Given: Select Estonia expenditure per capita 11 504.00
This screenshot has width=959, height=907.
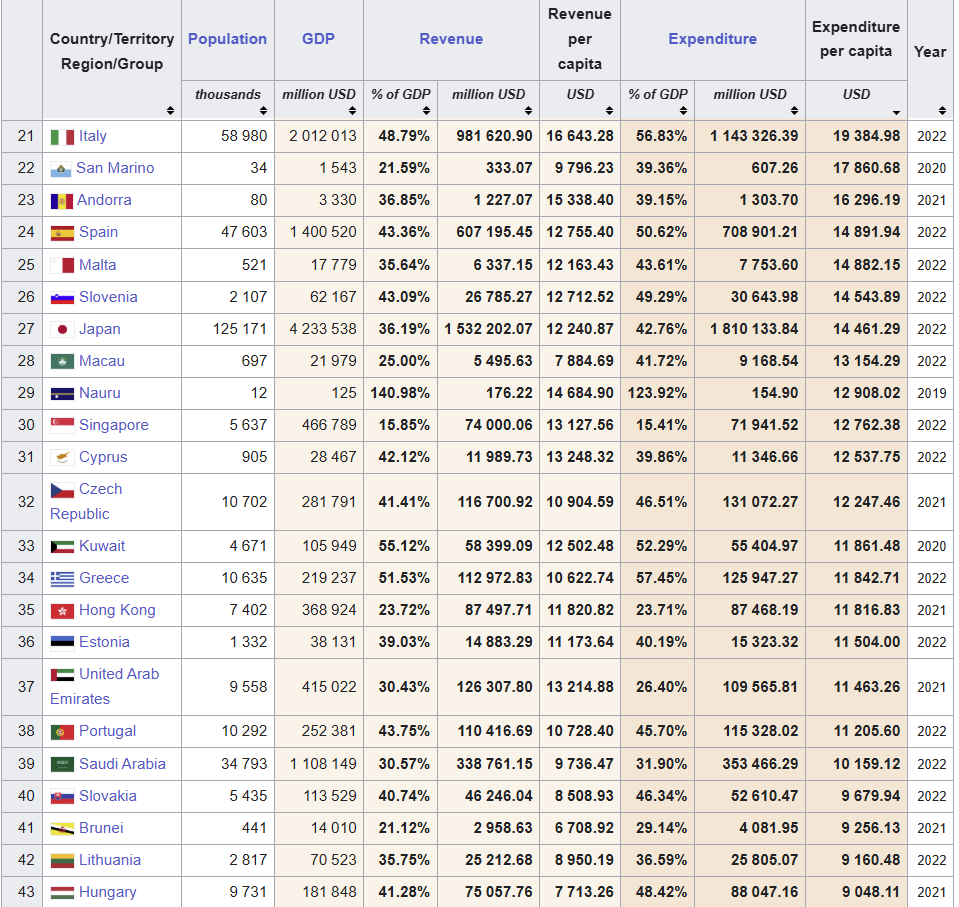Looking at the screenshot, I should [x=867, y=642].
